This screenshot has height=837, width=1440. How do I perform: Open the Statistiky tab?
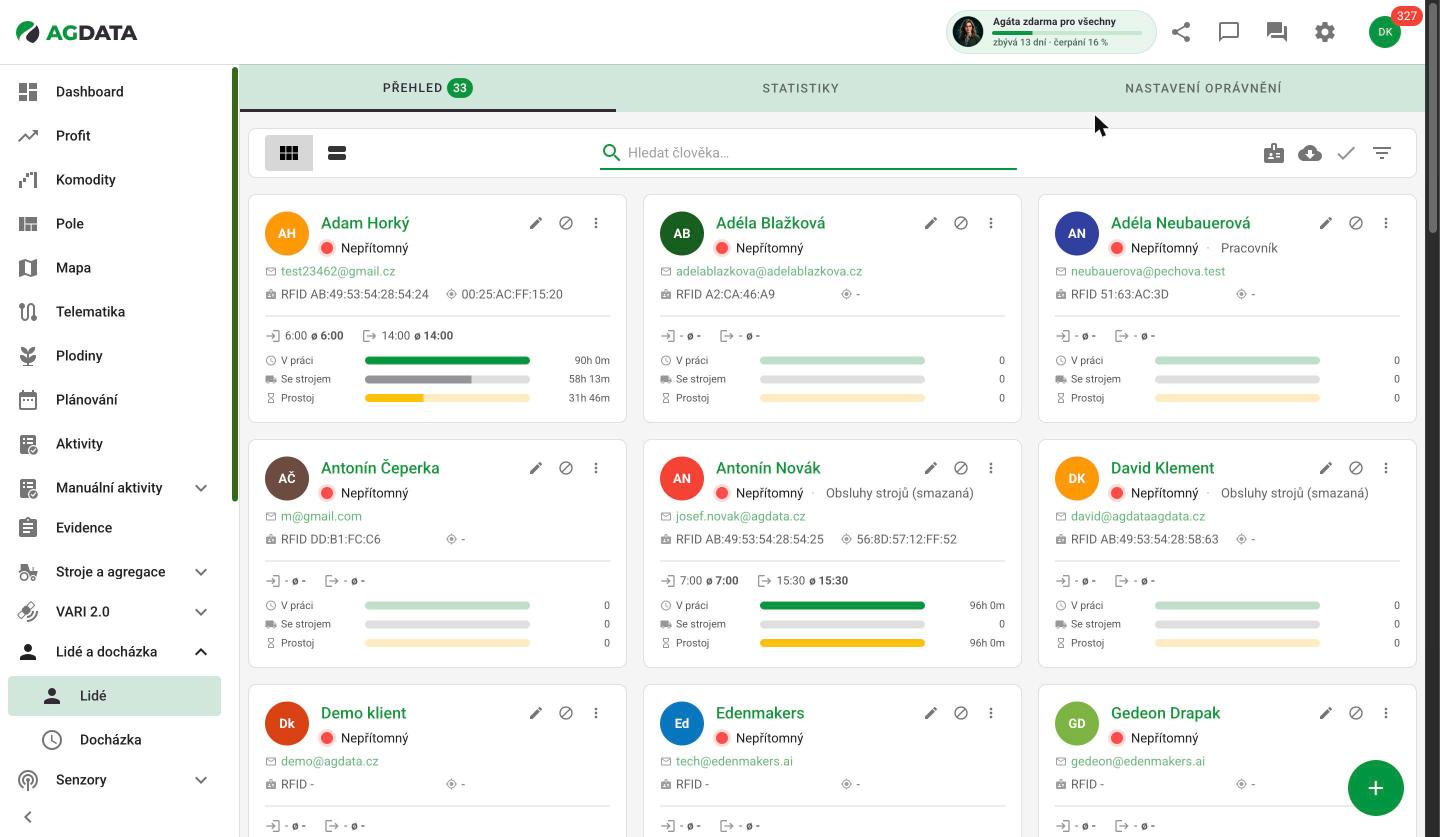tap(801, 88)
